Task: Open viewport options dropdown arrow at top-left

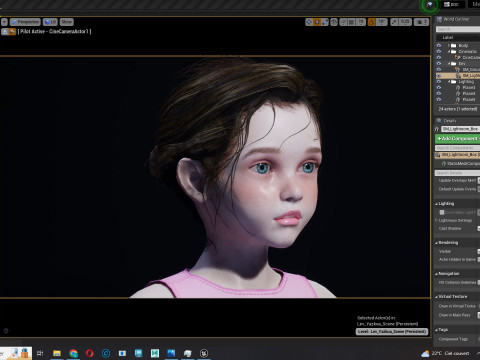Action: [4, 22]
